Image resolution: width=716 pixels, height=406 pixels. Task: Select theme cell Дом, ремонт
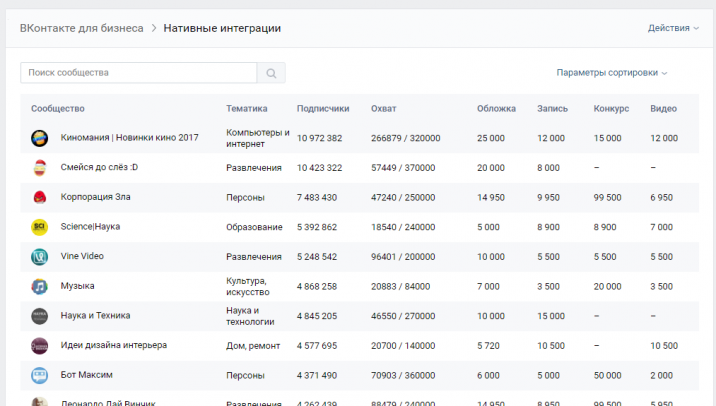pyautogui.click(x=253, y=346)
